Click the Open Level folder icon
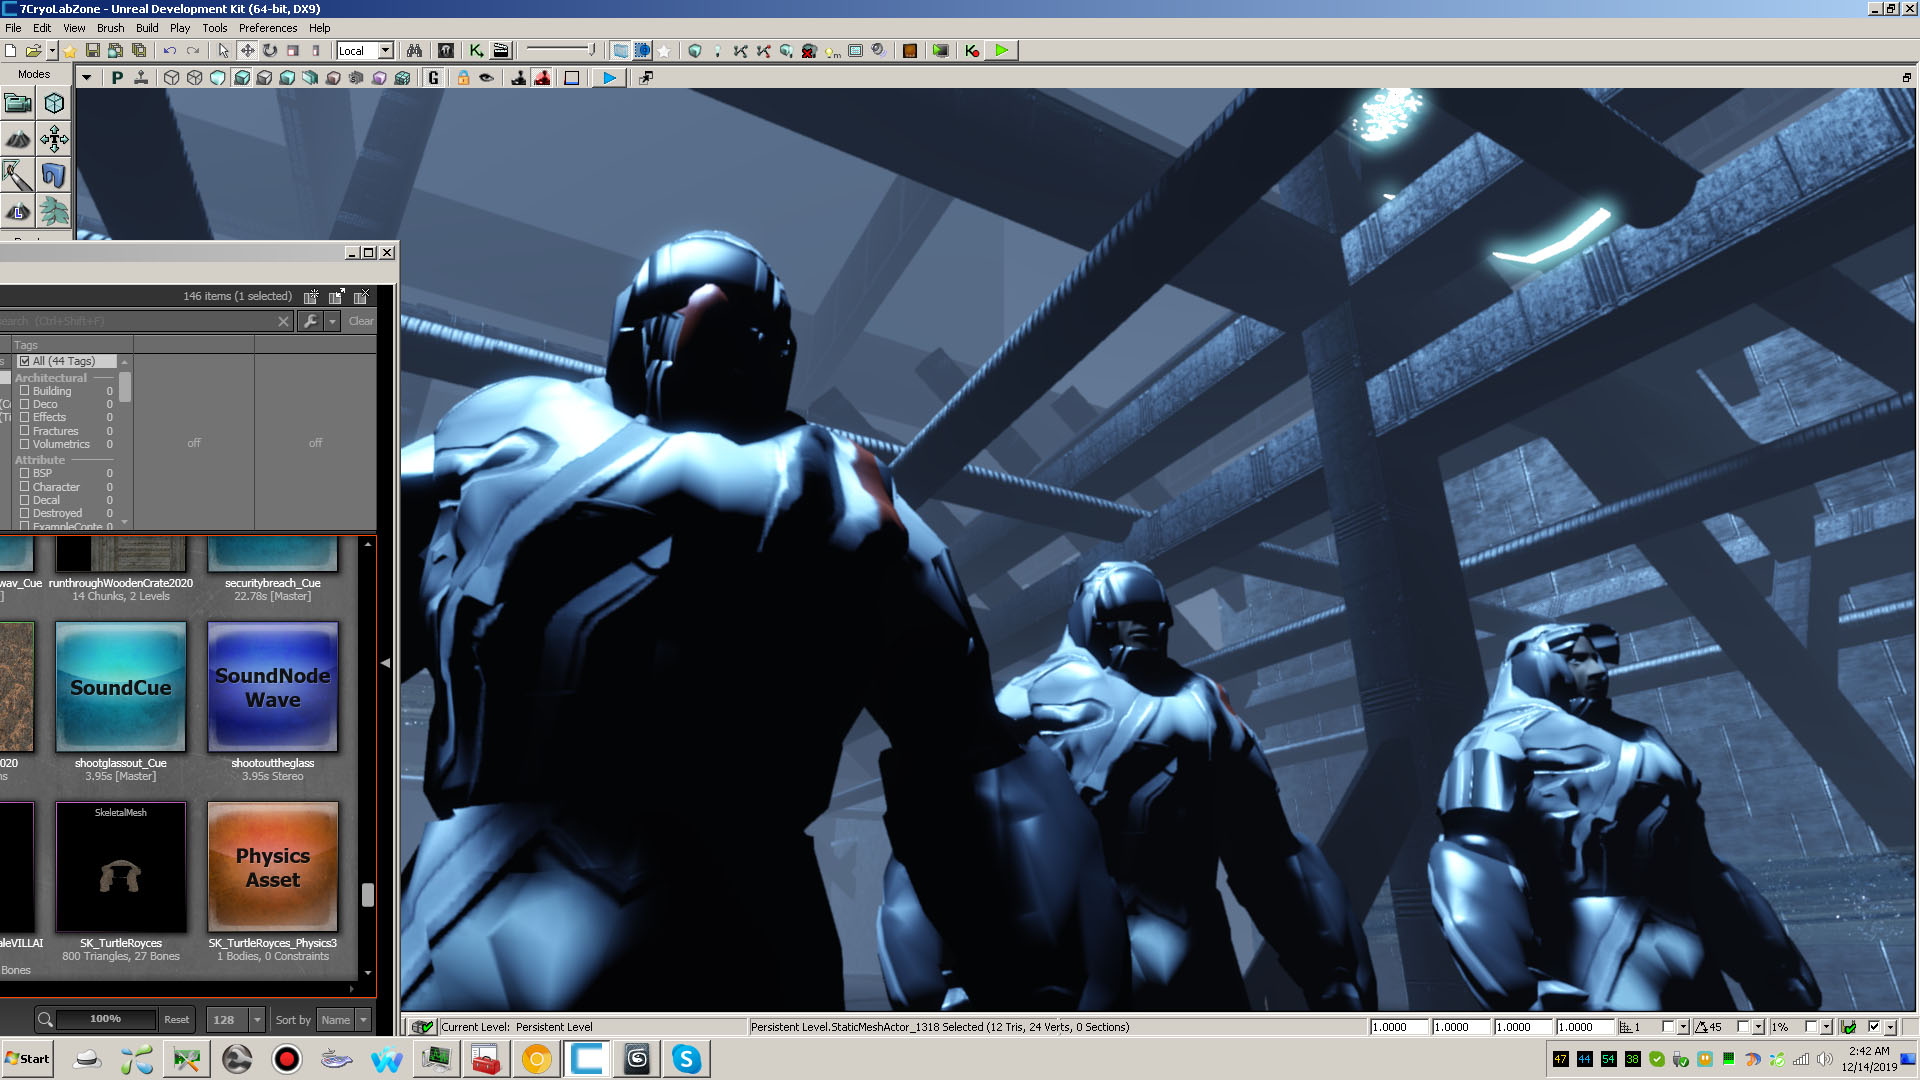Screen dimensions: 1920x1080 [x=34, y=50]
